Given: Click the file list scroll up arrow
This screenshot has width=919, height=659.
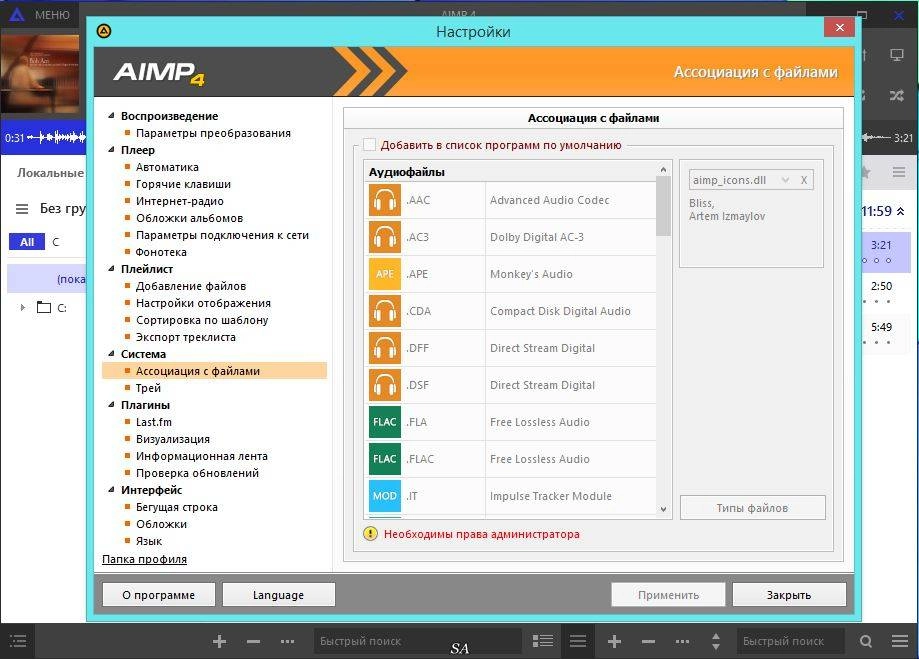Looking at the screenshot, I should pyautogui.click(x=663, y=169).
